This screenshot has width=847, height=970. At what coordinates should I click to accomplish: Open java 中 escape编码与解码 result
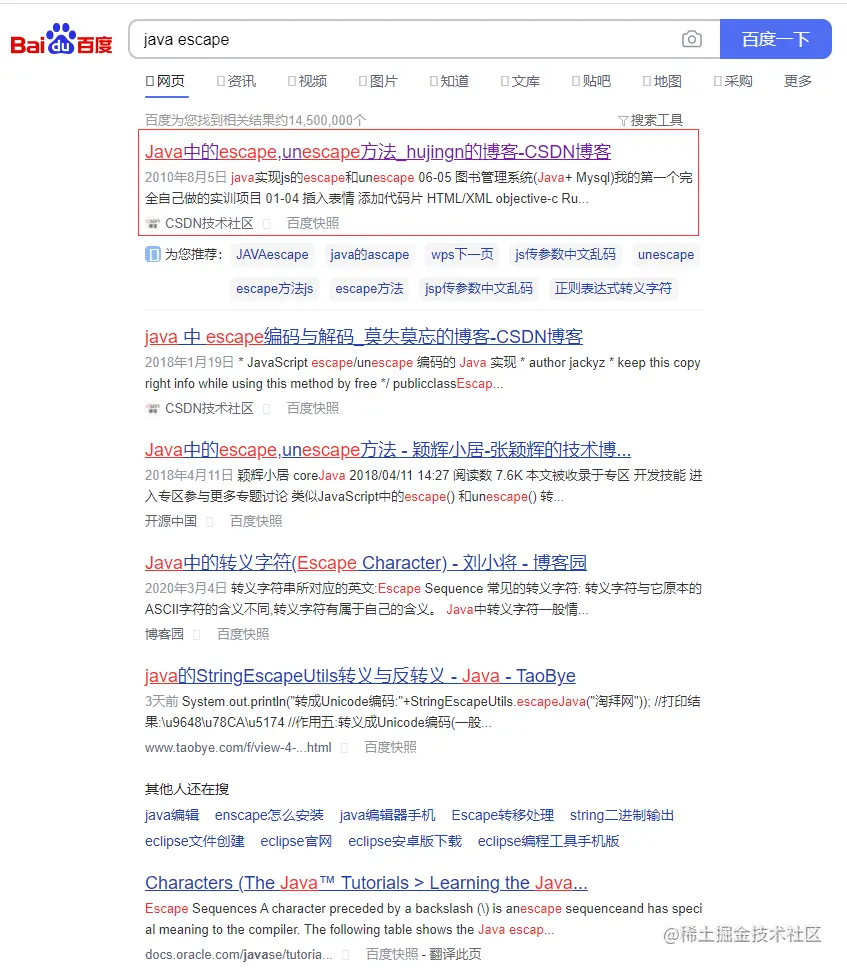(x=364, y=337)
